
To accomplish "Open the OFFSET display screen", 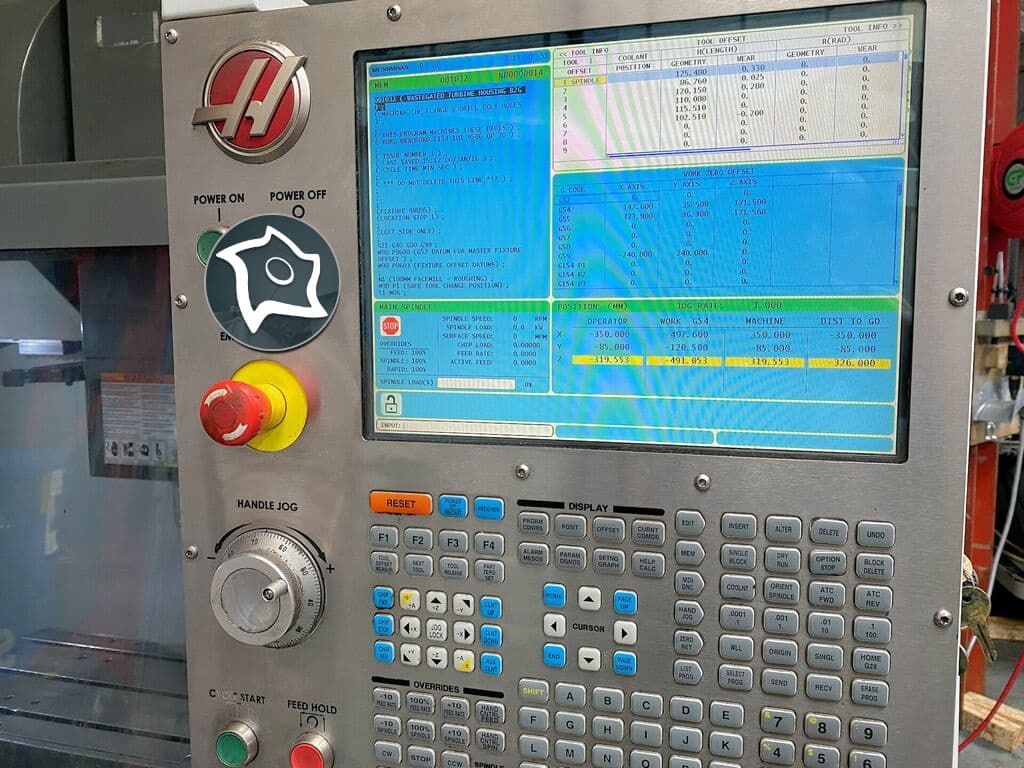I will click(608, 529).
